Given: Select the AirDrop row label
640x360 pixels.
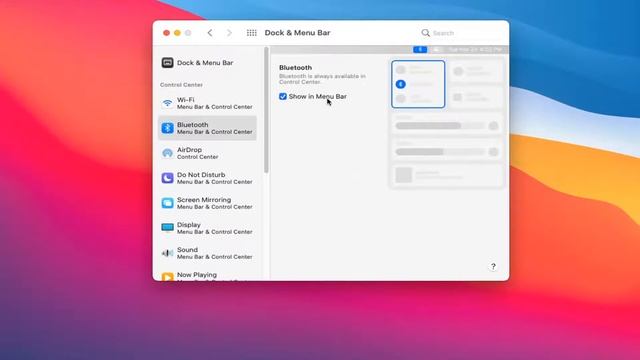Looking at the screenshot, I should pyautogui.click(x=189, y=150).
